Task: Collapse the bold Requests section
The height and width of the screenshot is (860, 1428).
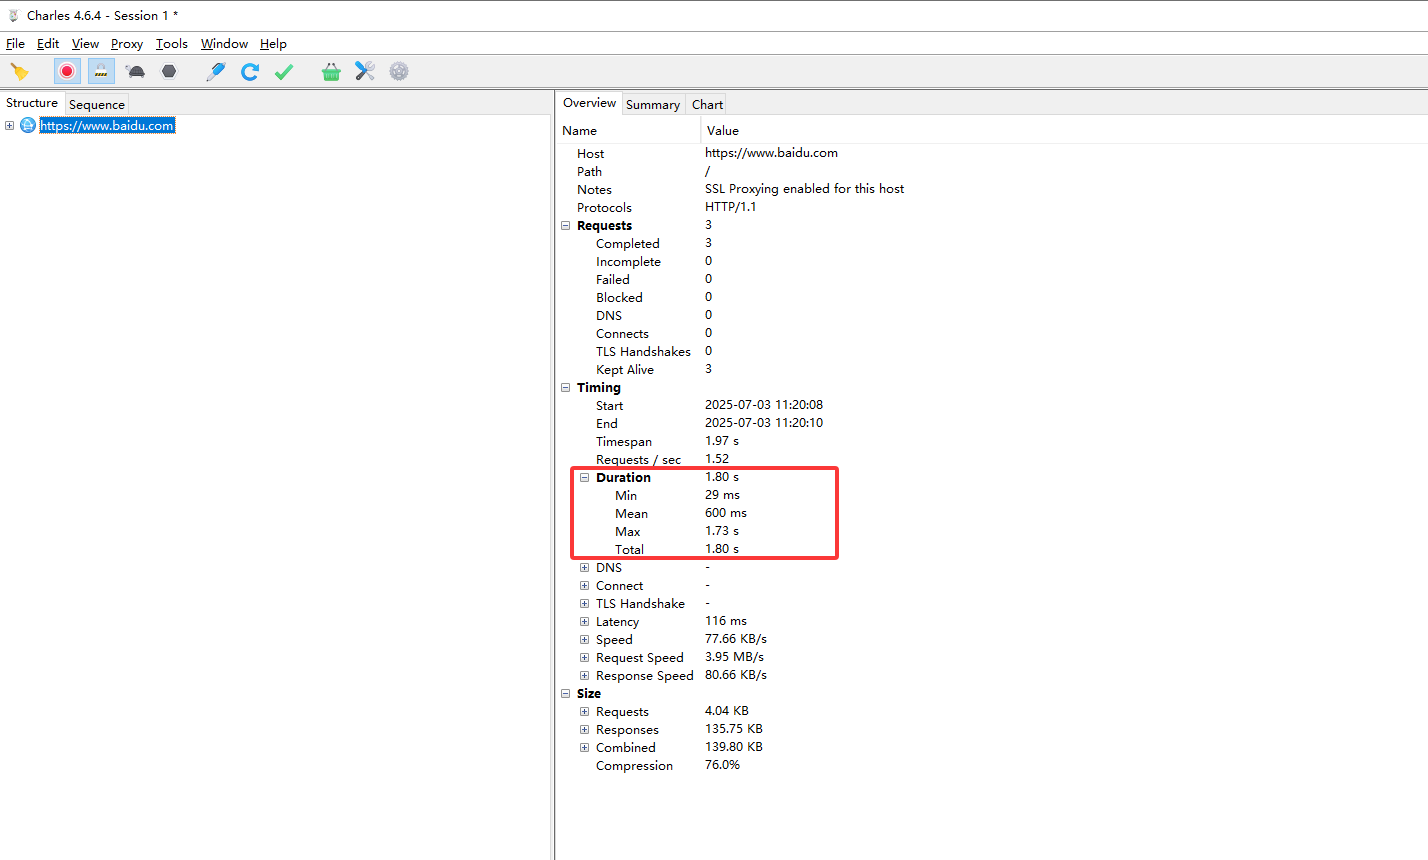Action: click(566, 226)
